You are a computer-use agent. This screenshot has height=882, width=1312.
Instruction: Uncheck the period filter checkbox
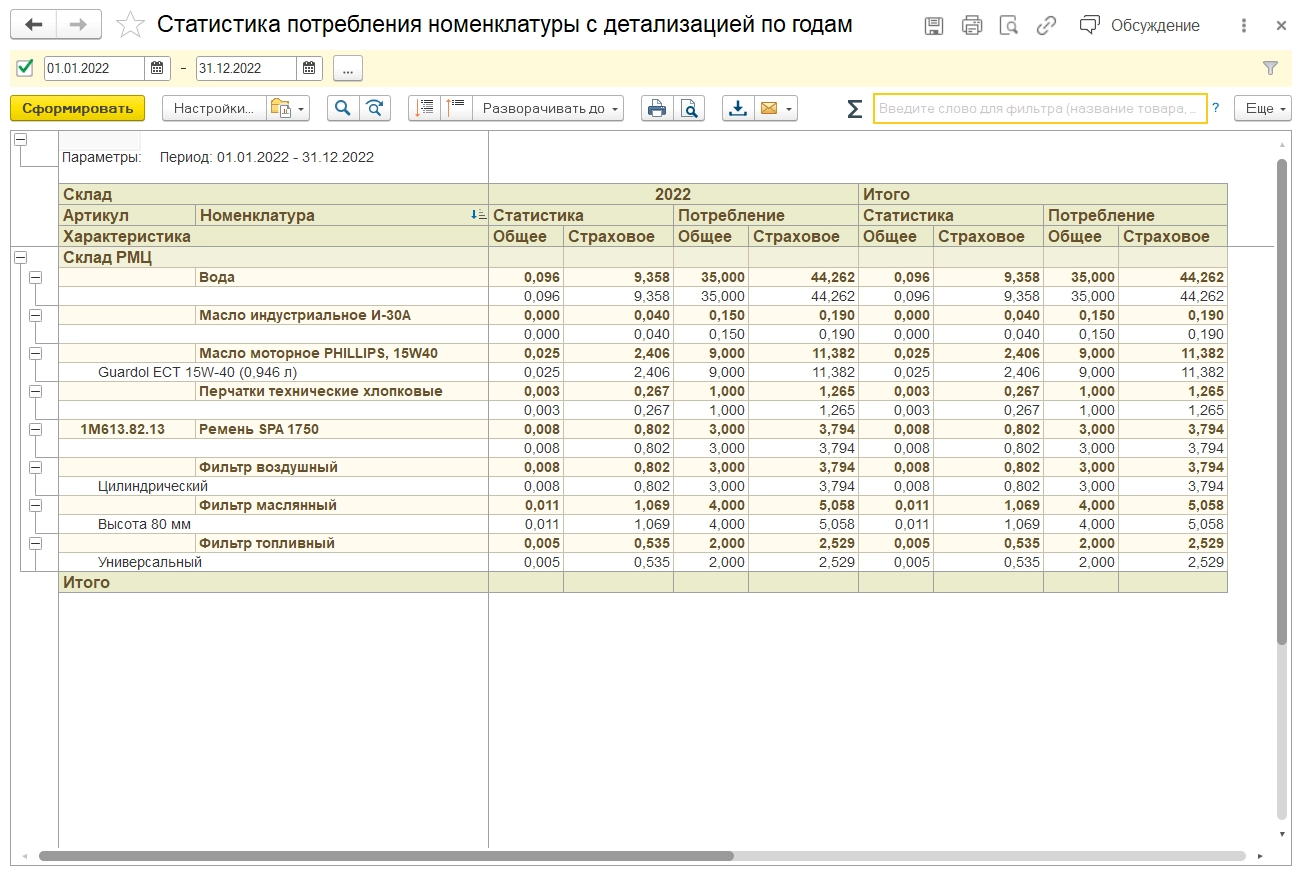[x=26, y=68]
